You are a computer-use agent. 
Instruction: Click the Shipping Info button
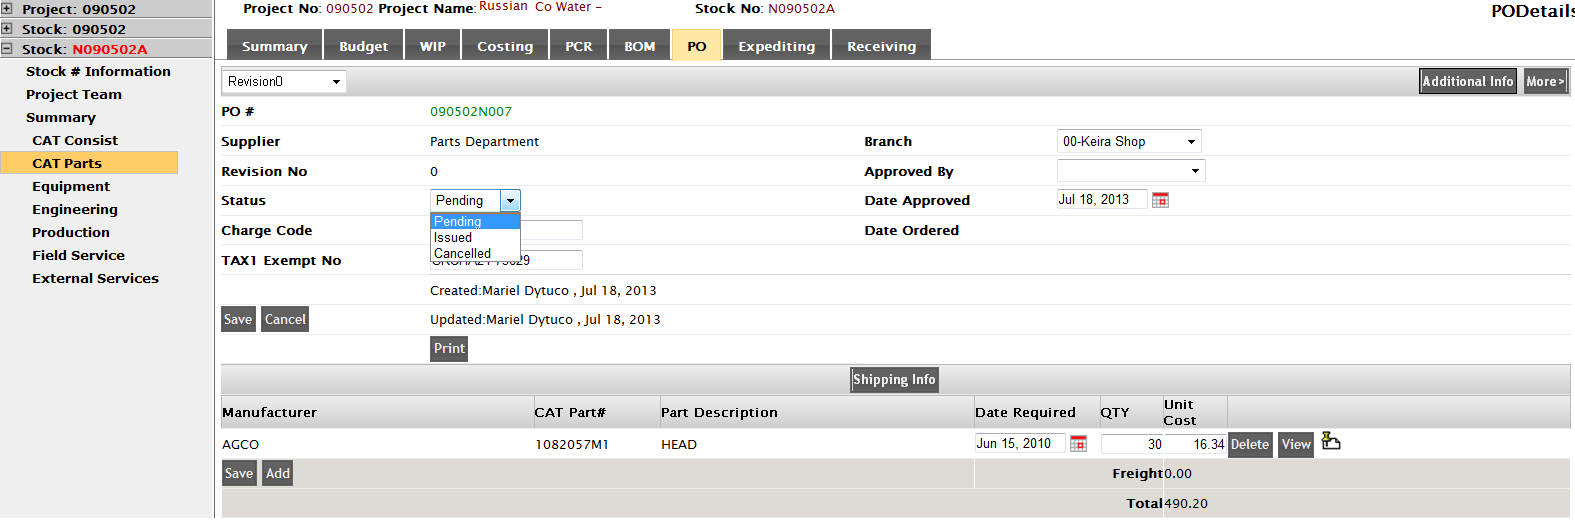pyautogui.click(x=894, y=380)
